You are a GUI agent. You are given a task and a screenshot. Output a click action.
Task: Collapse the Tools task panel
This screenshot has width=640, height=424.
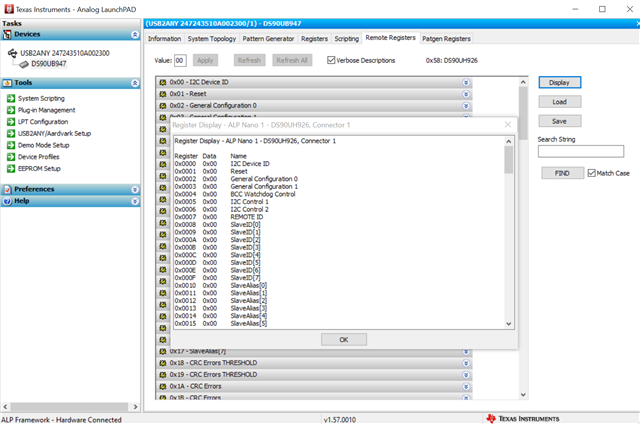click(135, 83)
